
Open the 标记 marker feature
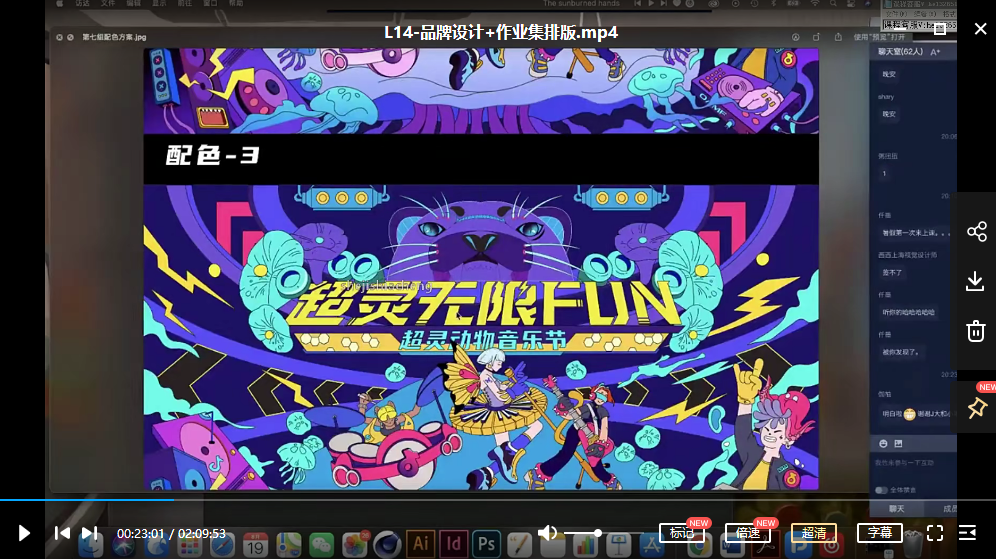pos(683,533)
